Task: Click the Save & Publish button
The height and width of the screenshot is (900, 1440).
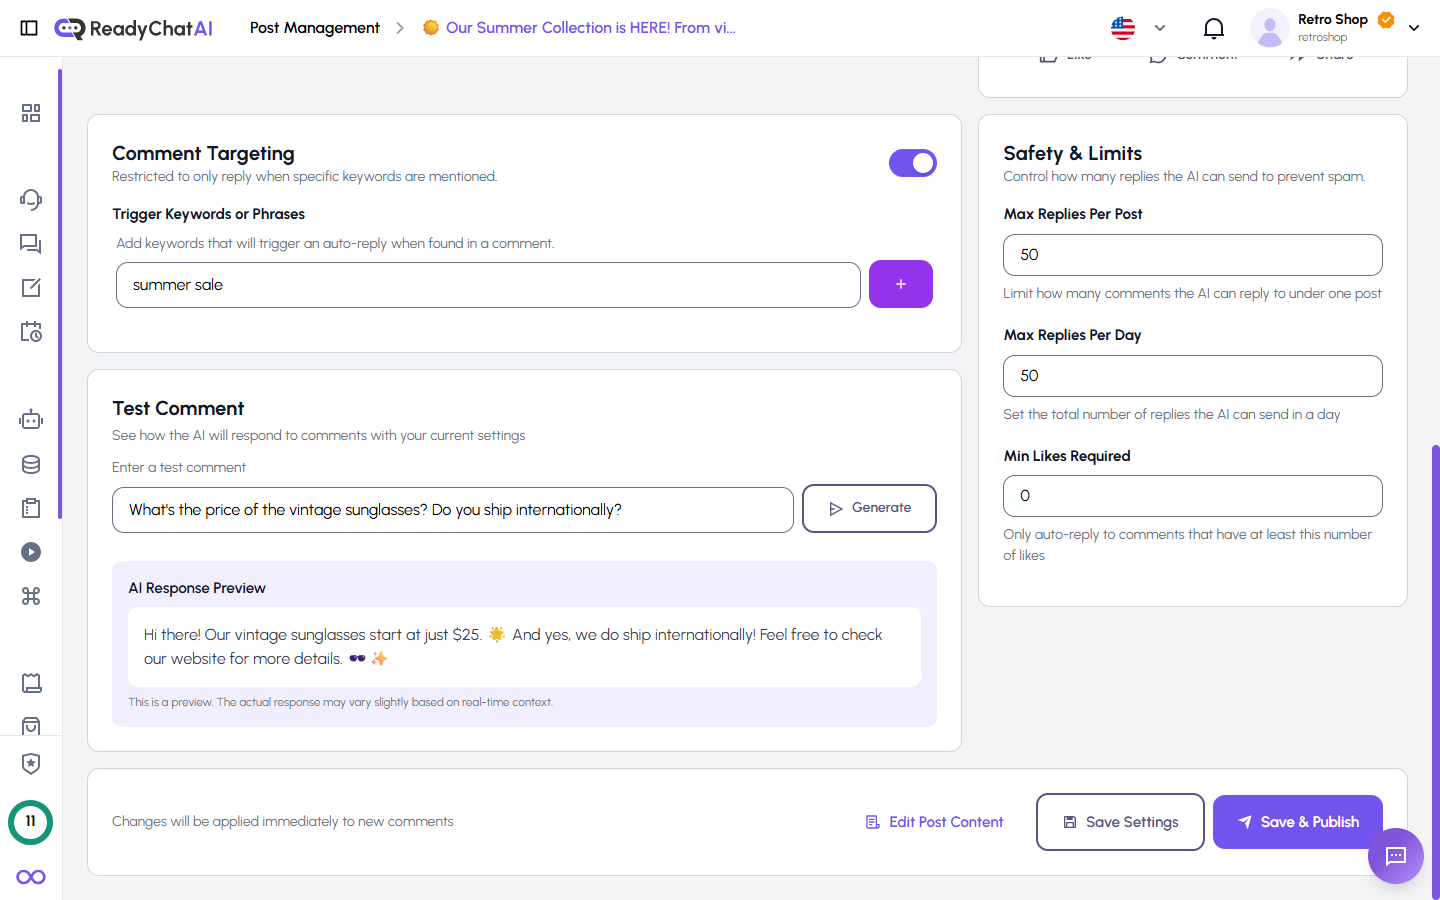Action: point(1297,821)
